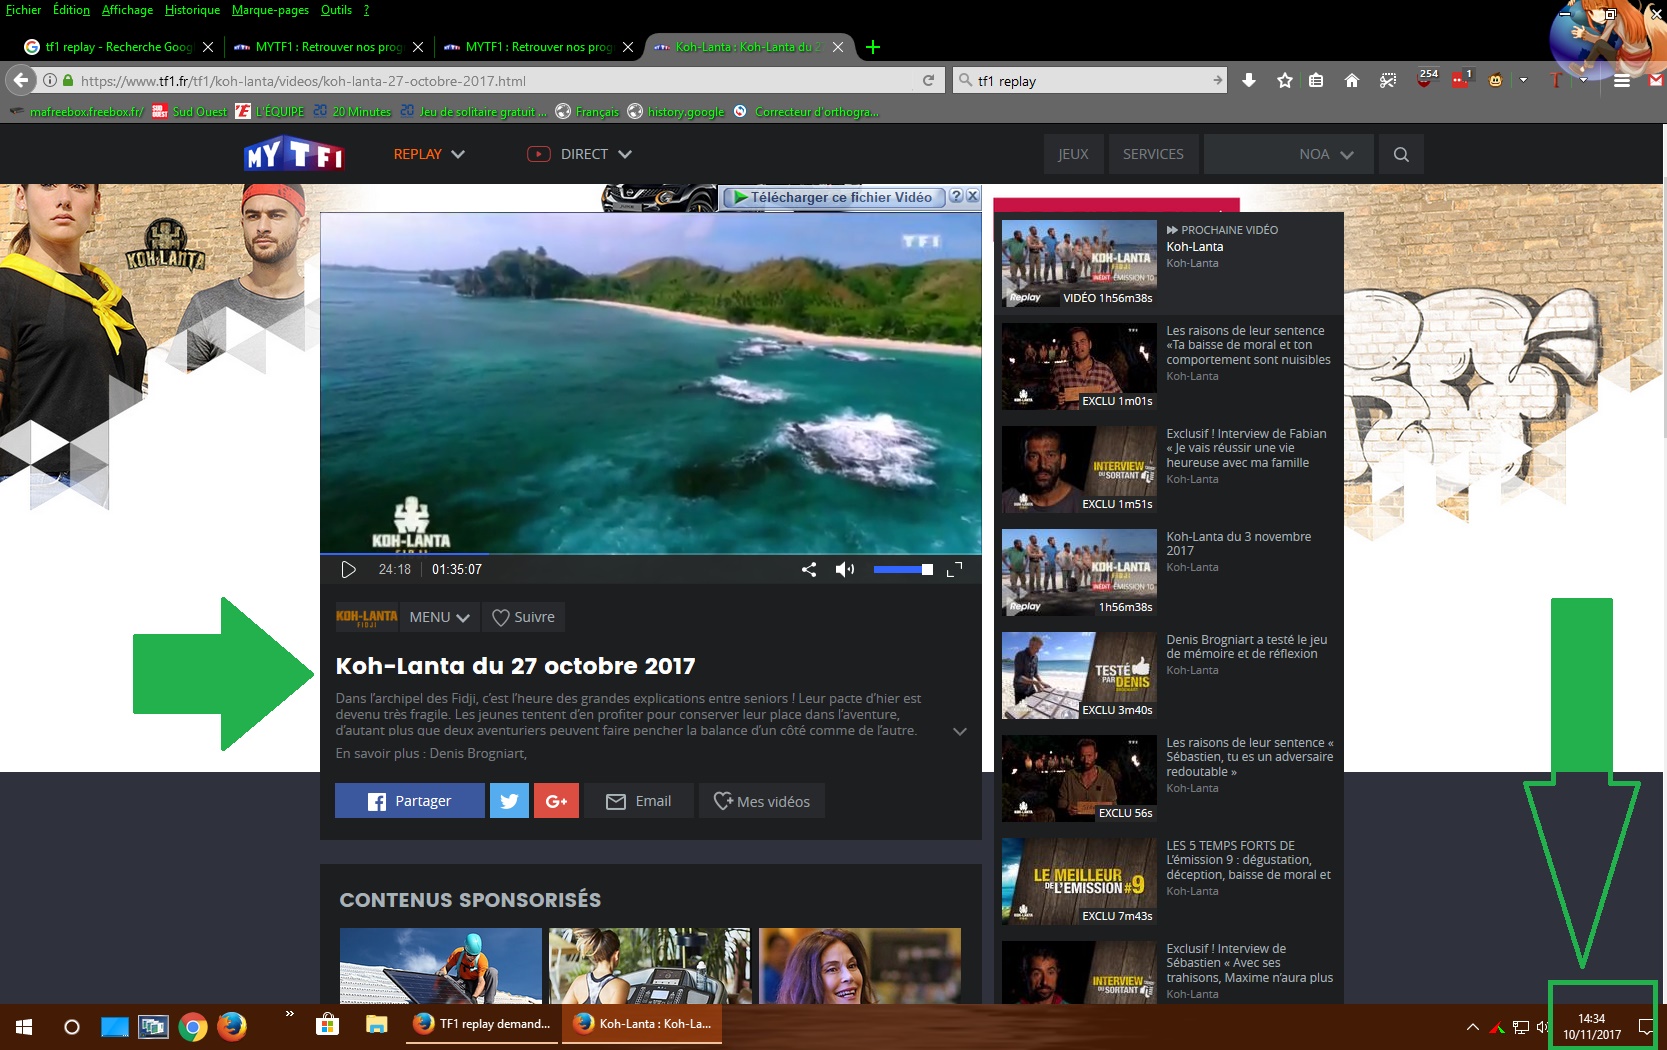1667x1050 pixels.
Task: Open Firefox downloads arrow
Action: coord(1249,80)
